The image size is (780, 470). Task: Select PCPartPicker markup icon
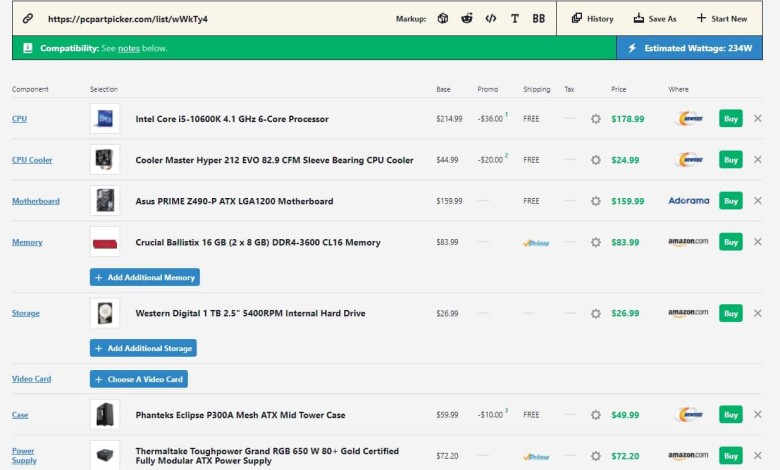pos(443,19)
